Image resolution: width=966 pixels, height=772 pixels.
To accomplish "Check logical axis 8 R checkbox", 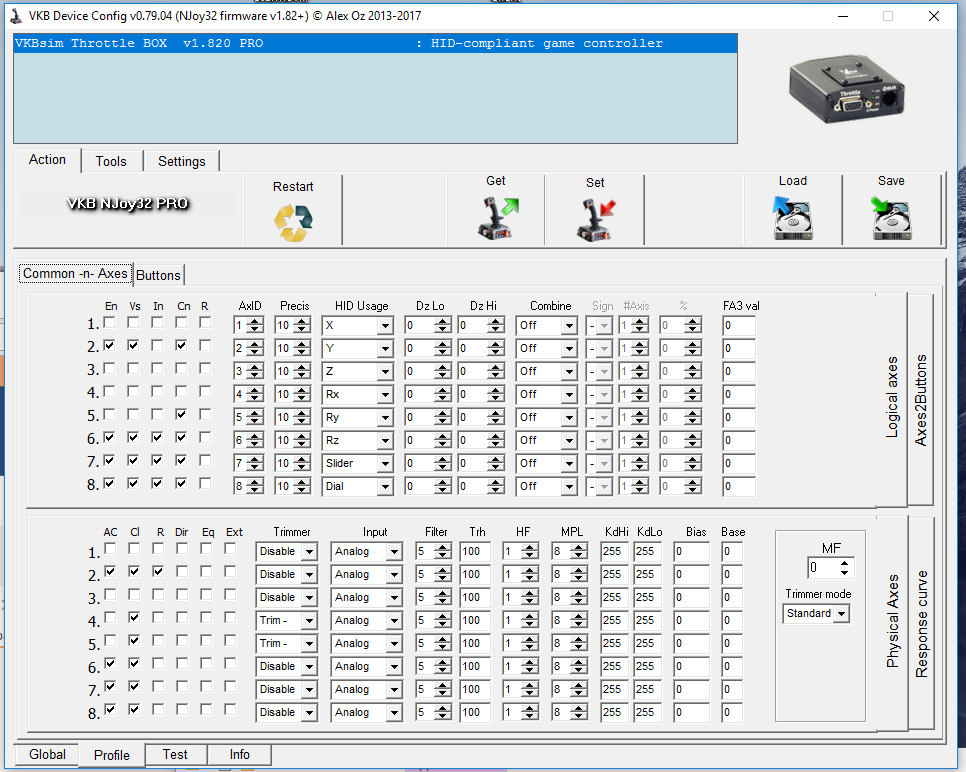I will (x=205, y=483).
